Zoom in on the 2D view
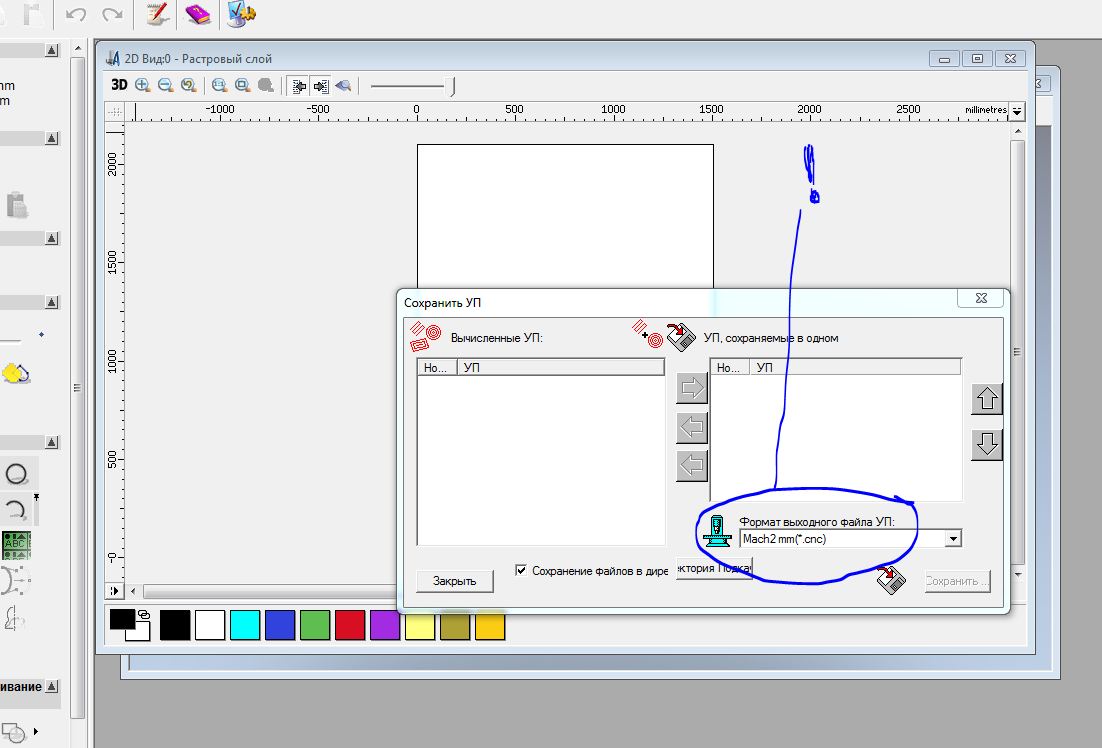This screenshot has width=1102, height=748. pos(143,85)
